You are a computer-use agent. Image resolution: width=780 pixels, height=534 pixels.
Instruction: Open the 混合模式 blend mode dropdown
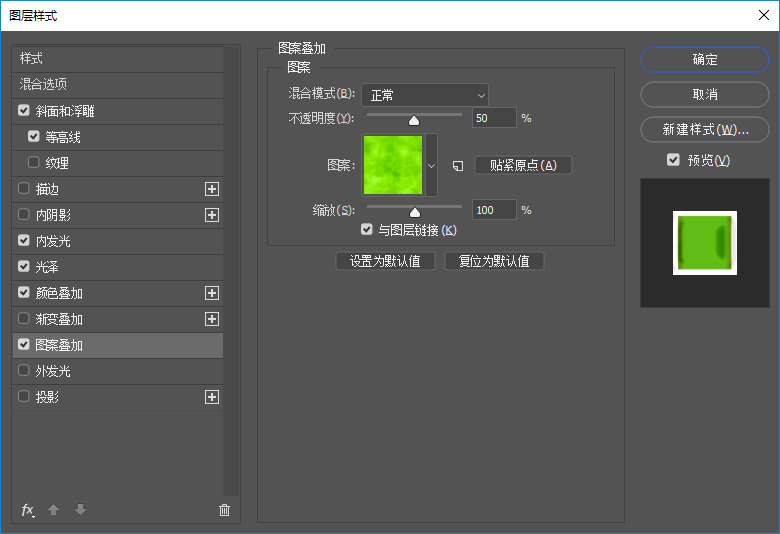[425, 95]
